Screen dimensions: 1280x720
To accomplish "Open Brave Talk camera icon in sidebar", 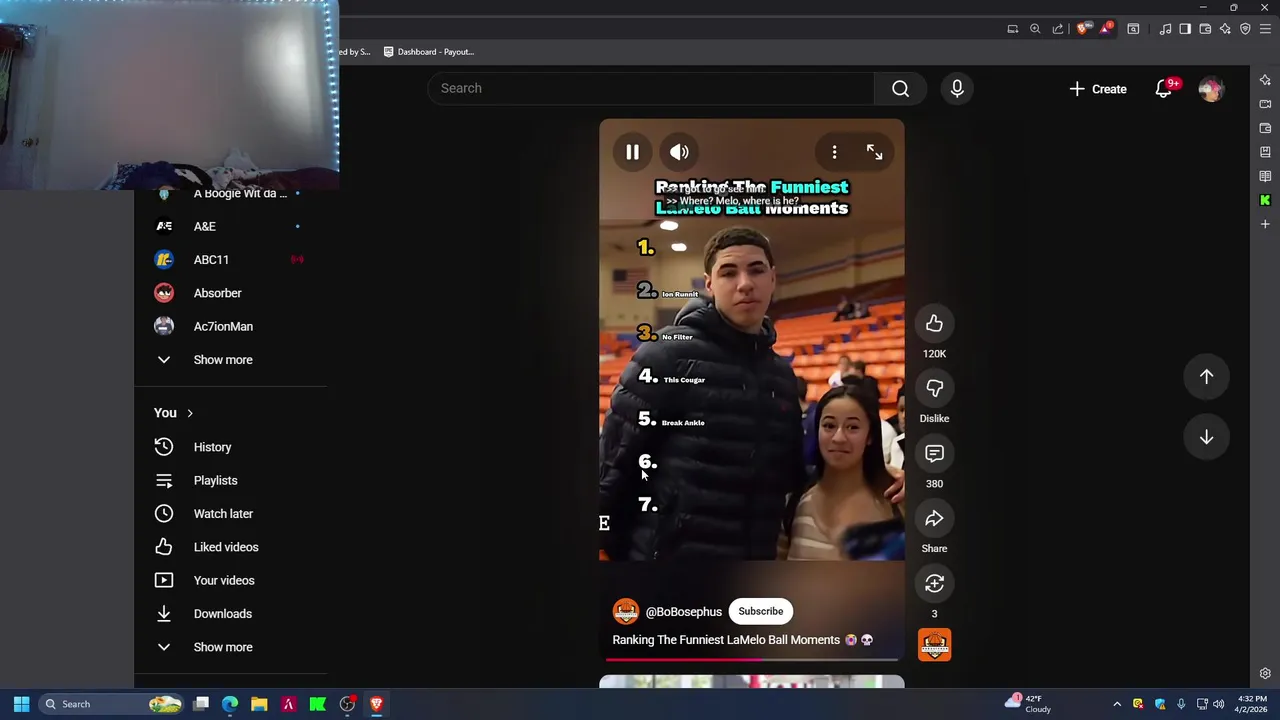I will (1265, 104).
